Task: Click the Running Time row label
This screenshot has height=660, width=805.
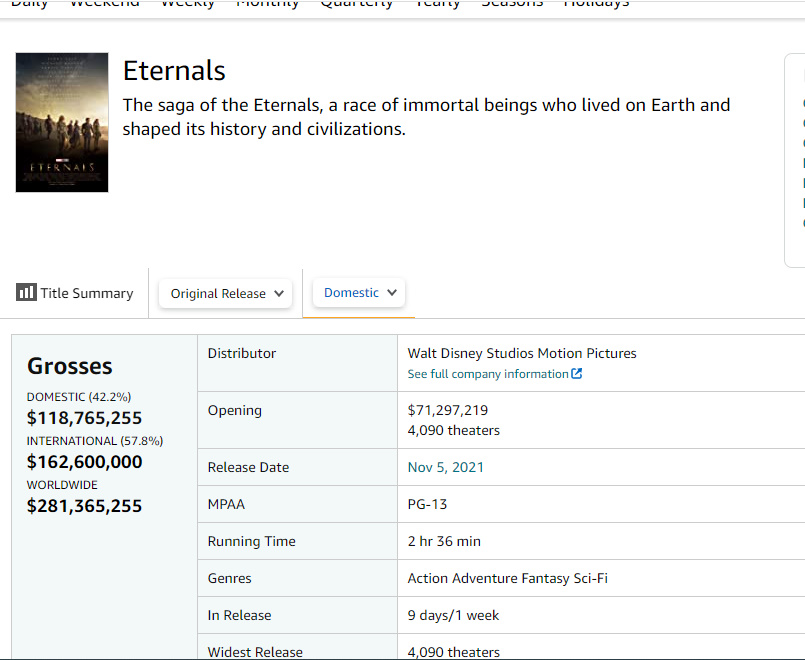Action: tap(252, 541)
